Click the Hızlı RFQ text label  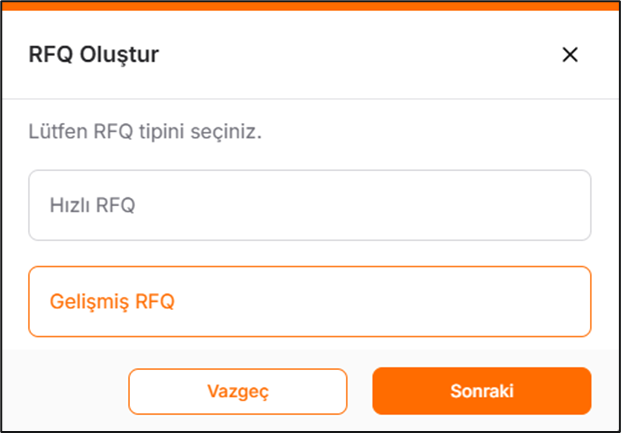click(x=92, y=205)
